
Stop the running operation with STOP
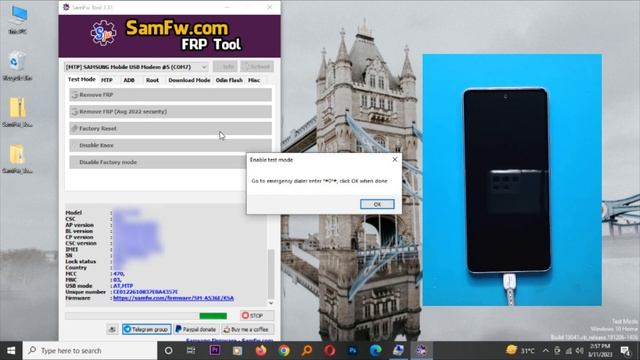(257, 316)
